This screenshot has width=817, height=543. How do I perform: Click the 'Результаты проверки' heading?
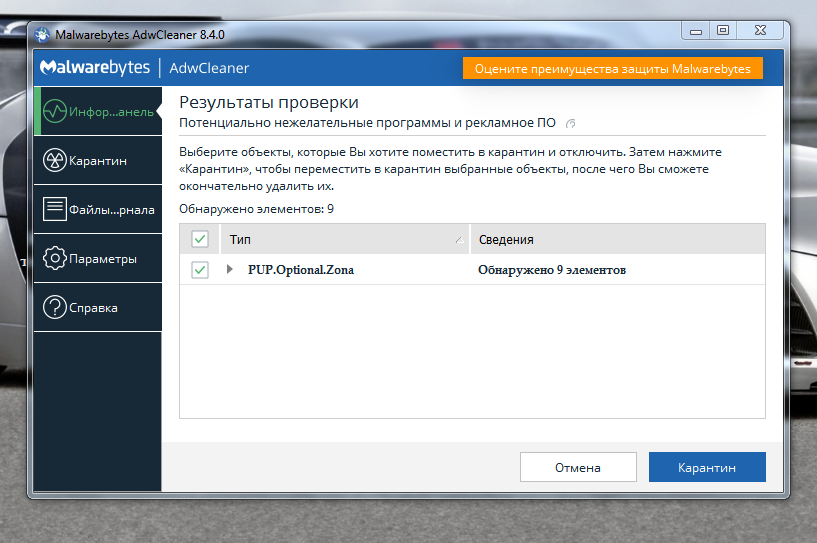tap(269, 103)
